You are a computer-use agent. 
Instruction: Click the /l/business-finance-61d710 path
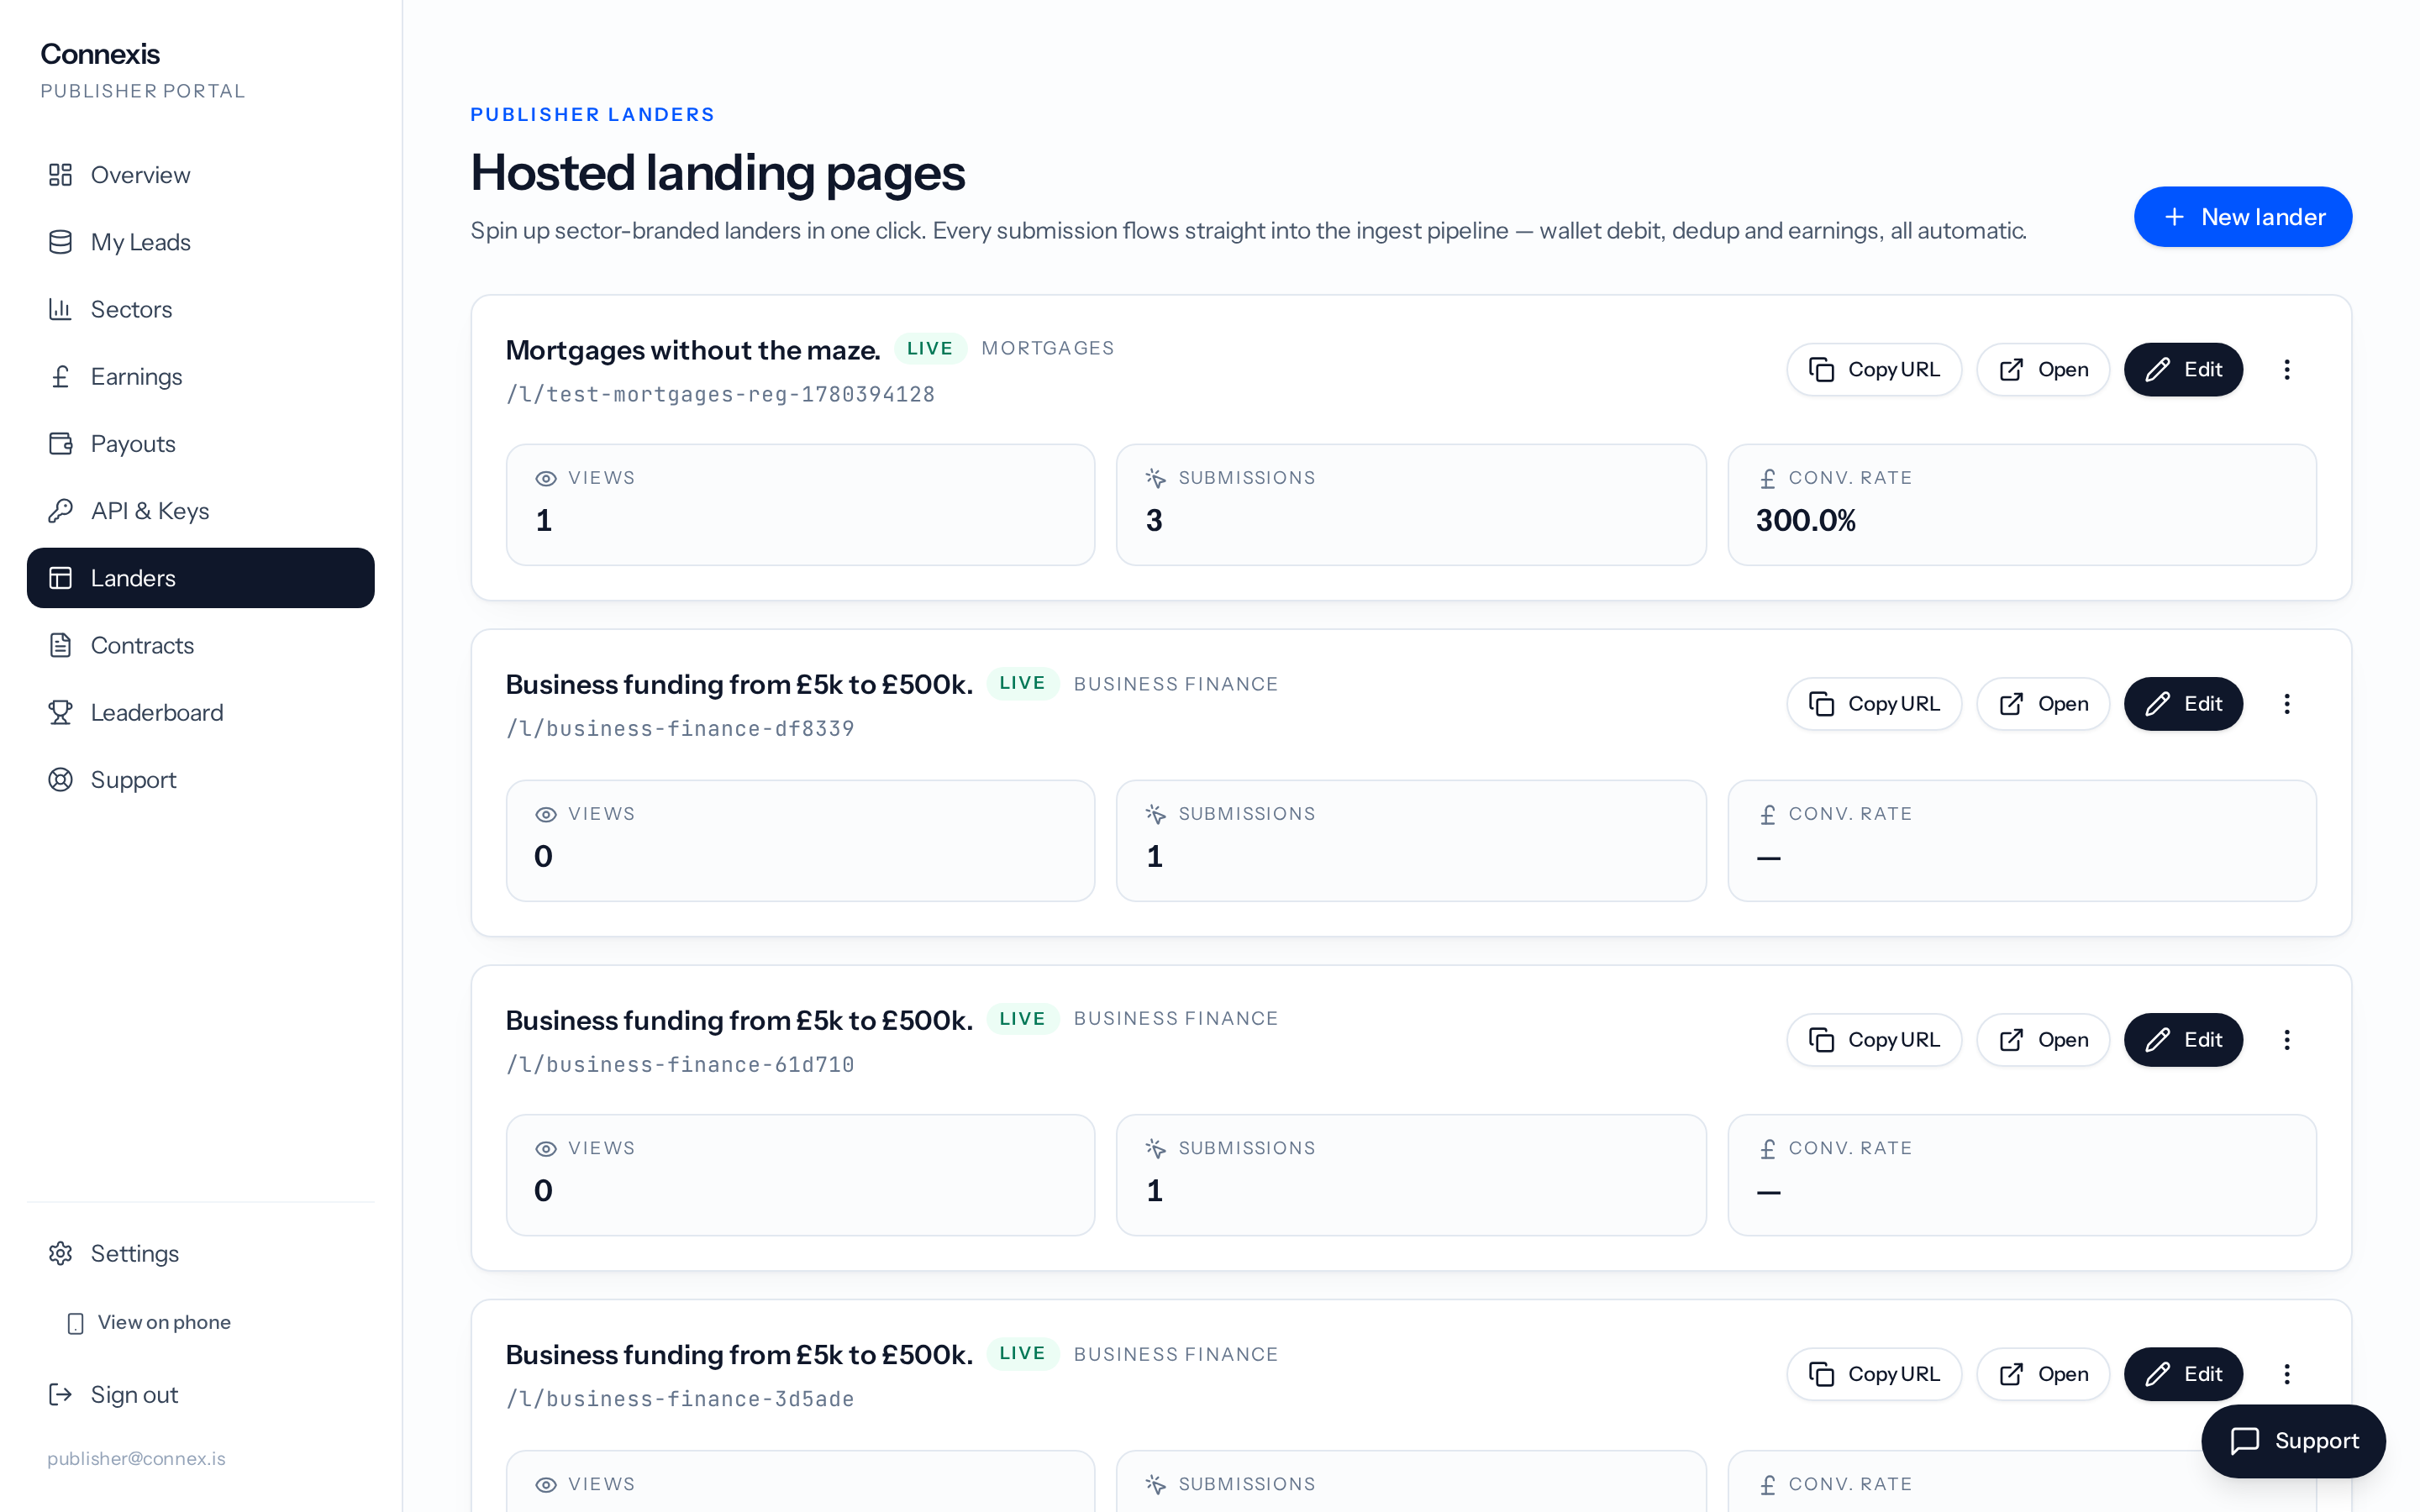(x=680, y=1064)
